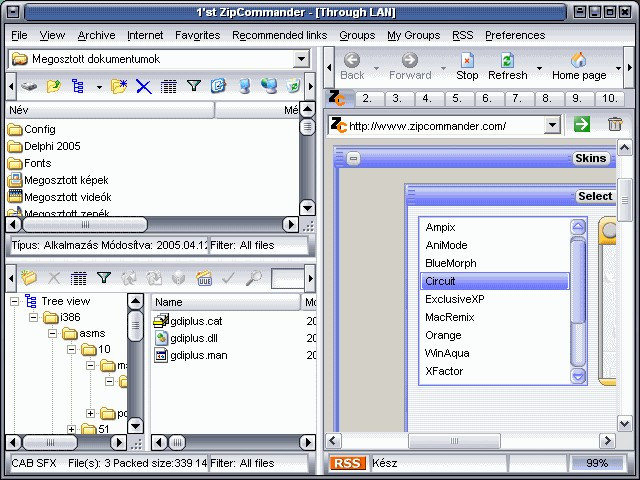Screen dimensions: 640x480
Task: Click the funnel filter icon in upper toolbar
Action: 194,86
